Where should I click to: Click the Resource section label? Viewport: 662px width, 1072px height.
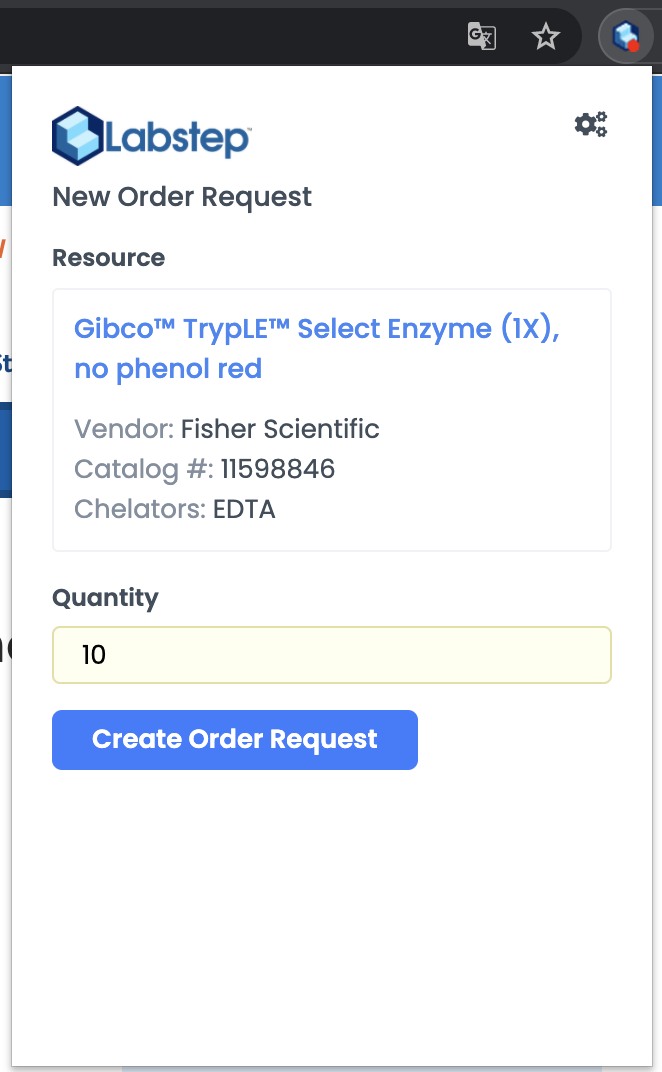108,258
